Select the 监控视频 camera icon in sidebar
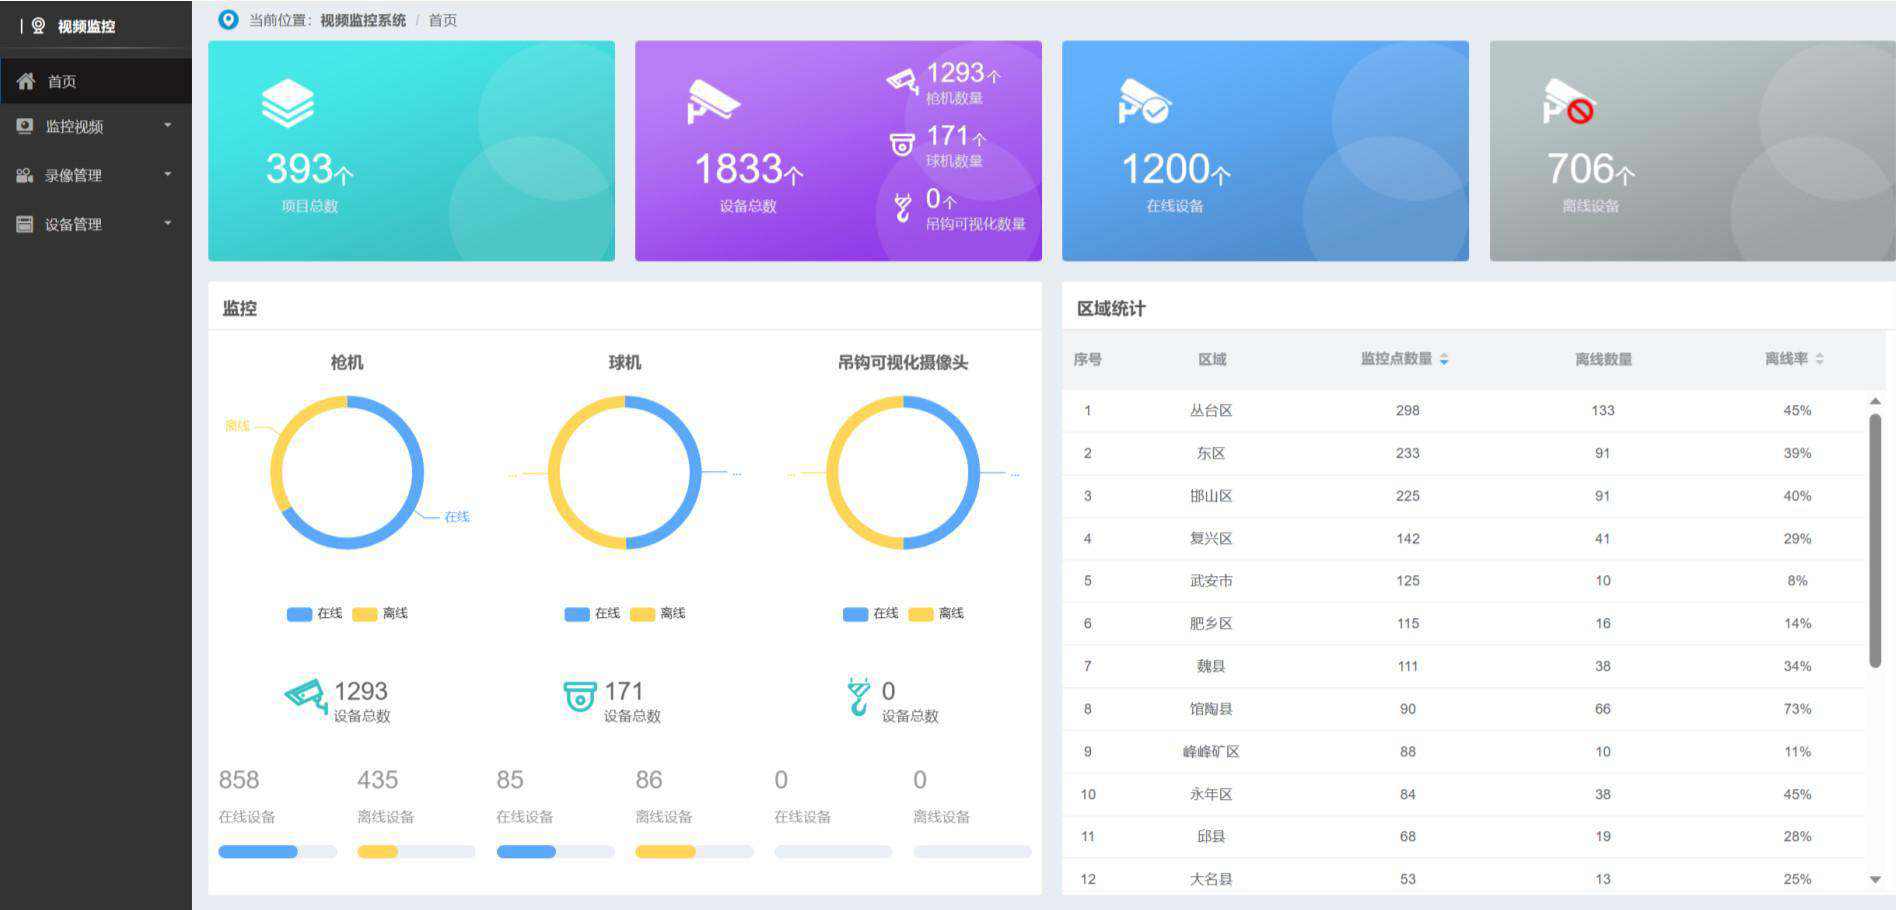 [25, 126]
